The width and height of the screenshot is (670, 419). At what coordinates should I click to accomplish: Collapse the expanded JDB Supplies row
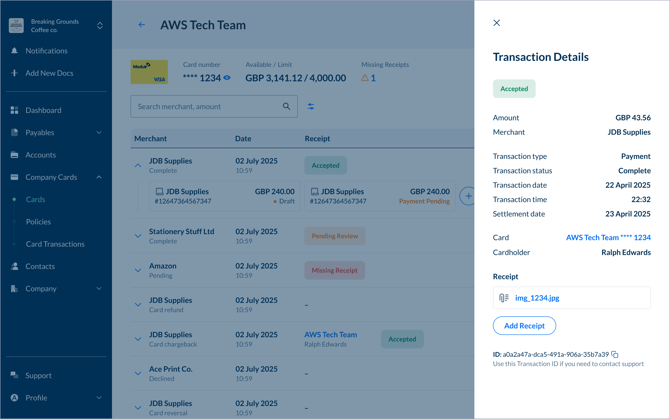[x=138, y=165]
